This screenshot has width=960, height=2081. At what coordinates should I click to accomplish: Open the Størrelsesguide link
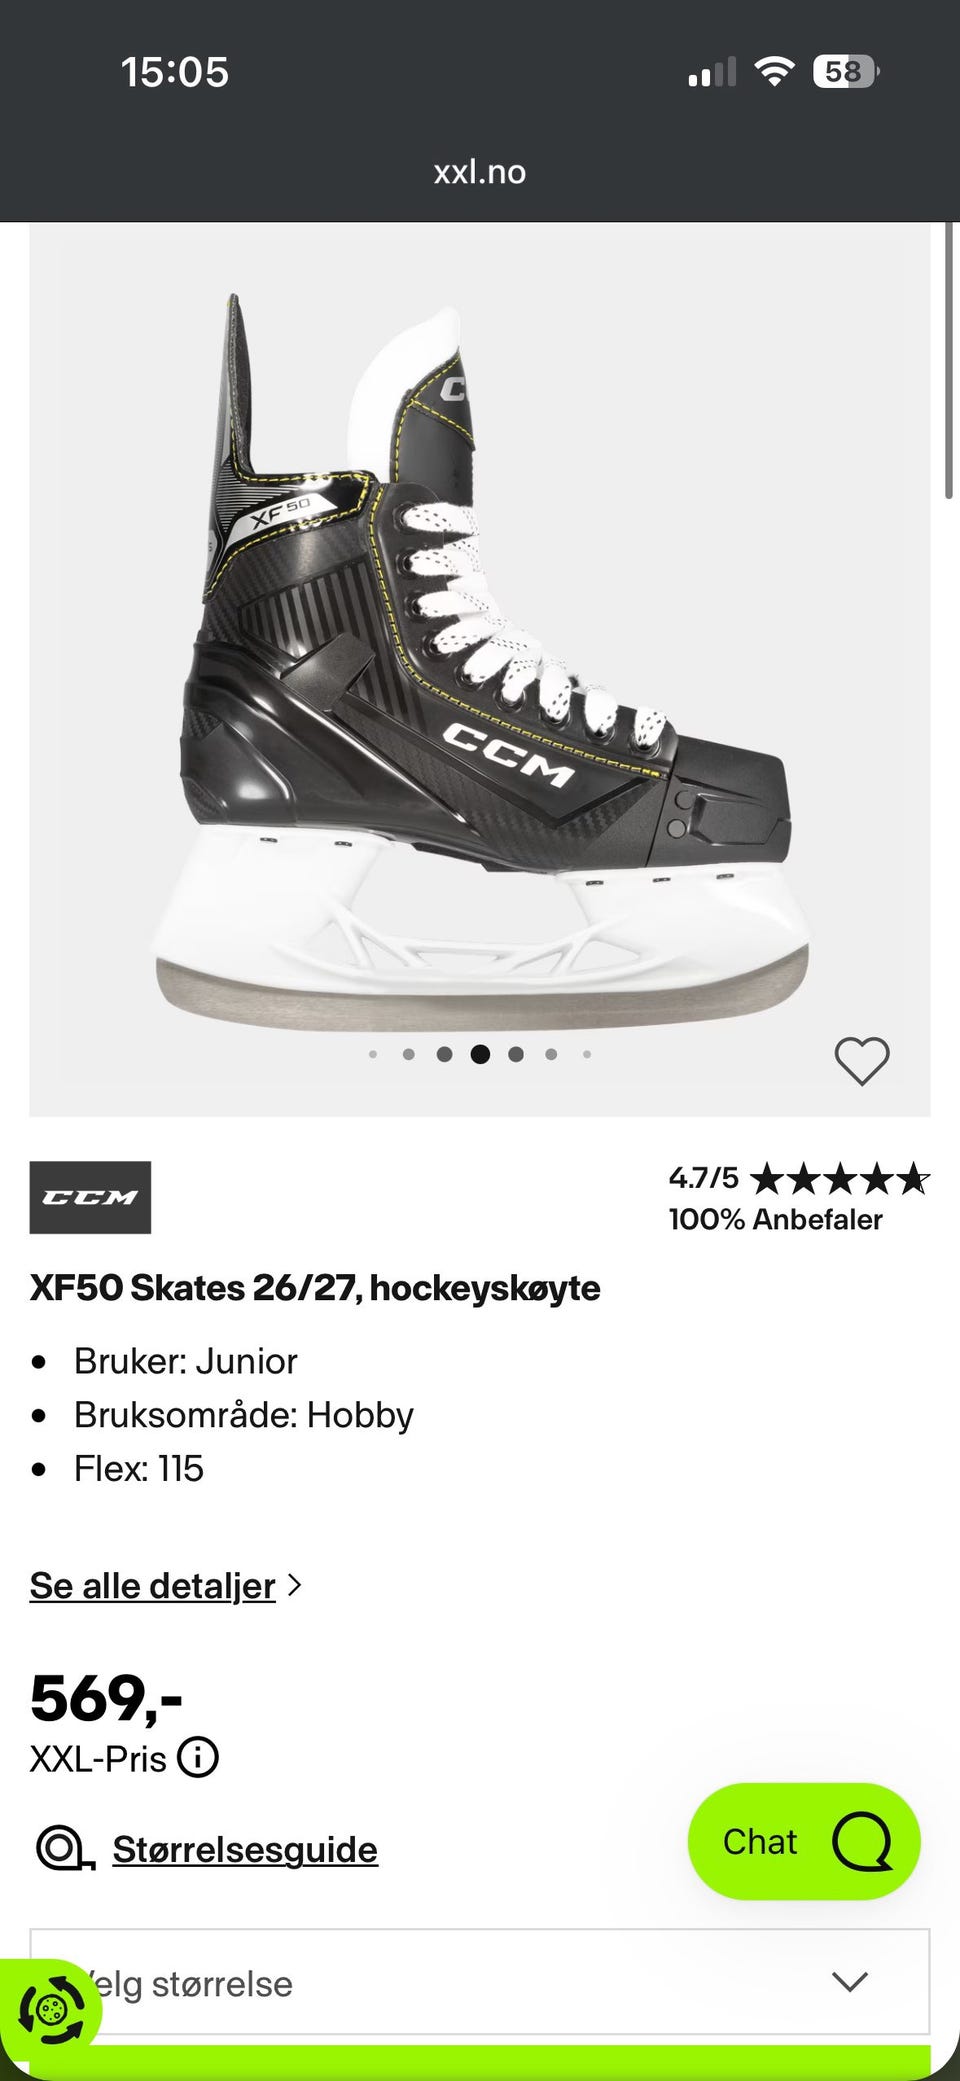click(x=245, y=1849)
